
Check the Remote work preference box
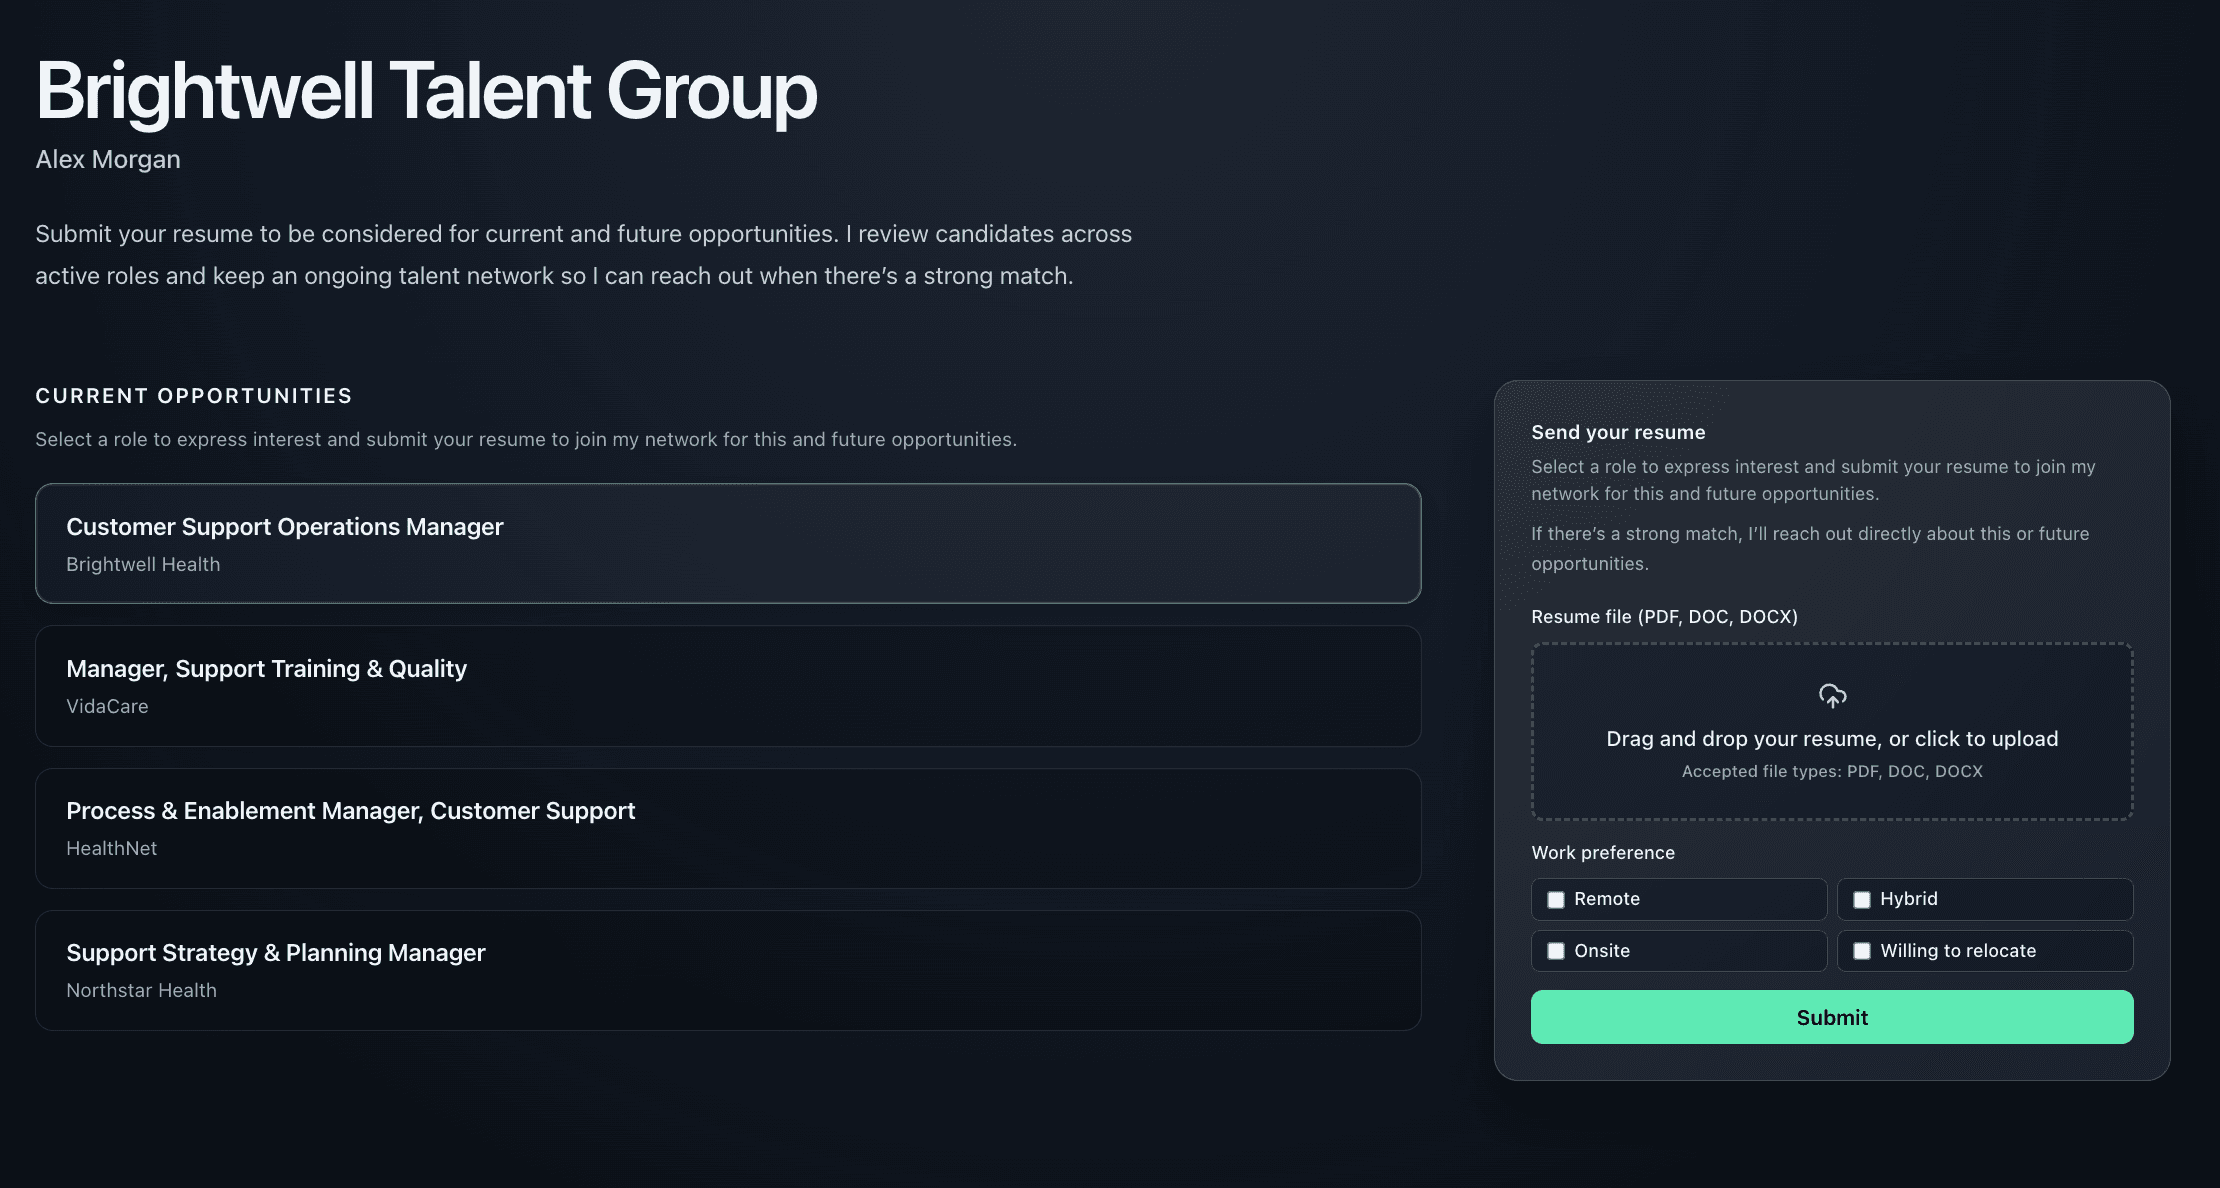point(1556,900)
